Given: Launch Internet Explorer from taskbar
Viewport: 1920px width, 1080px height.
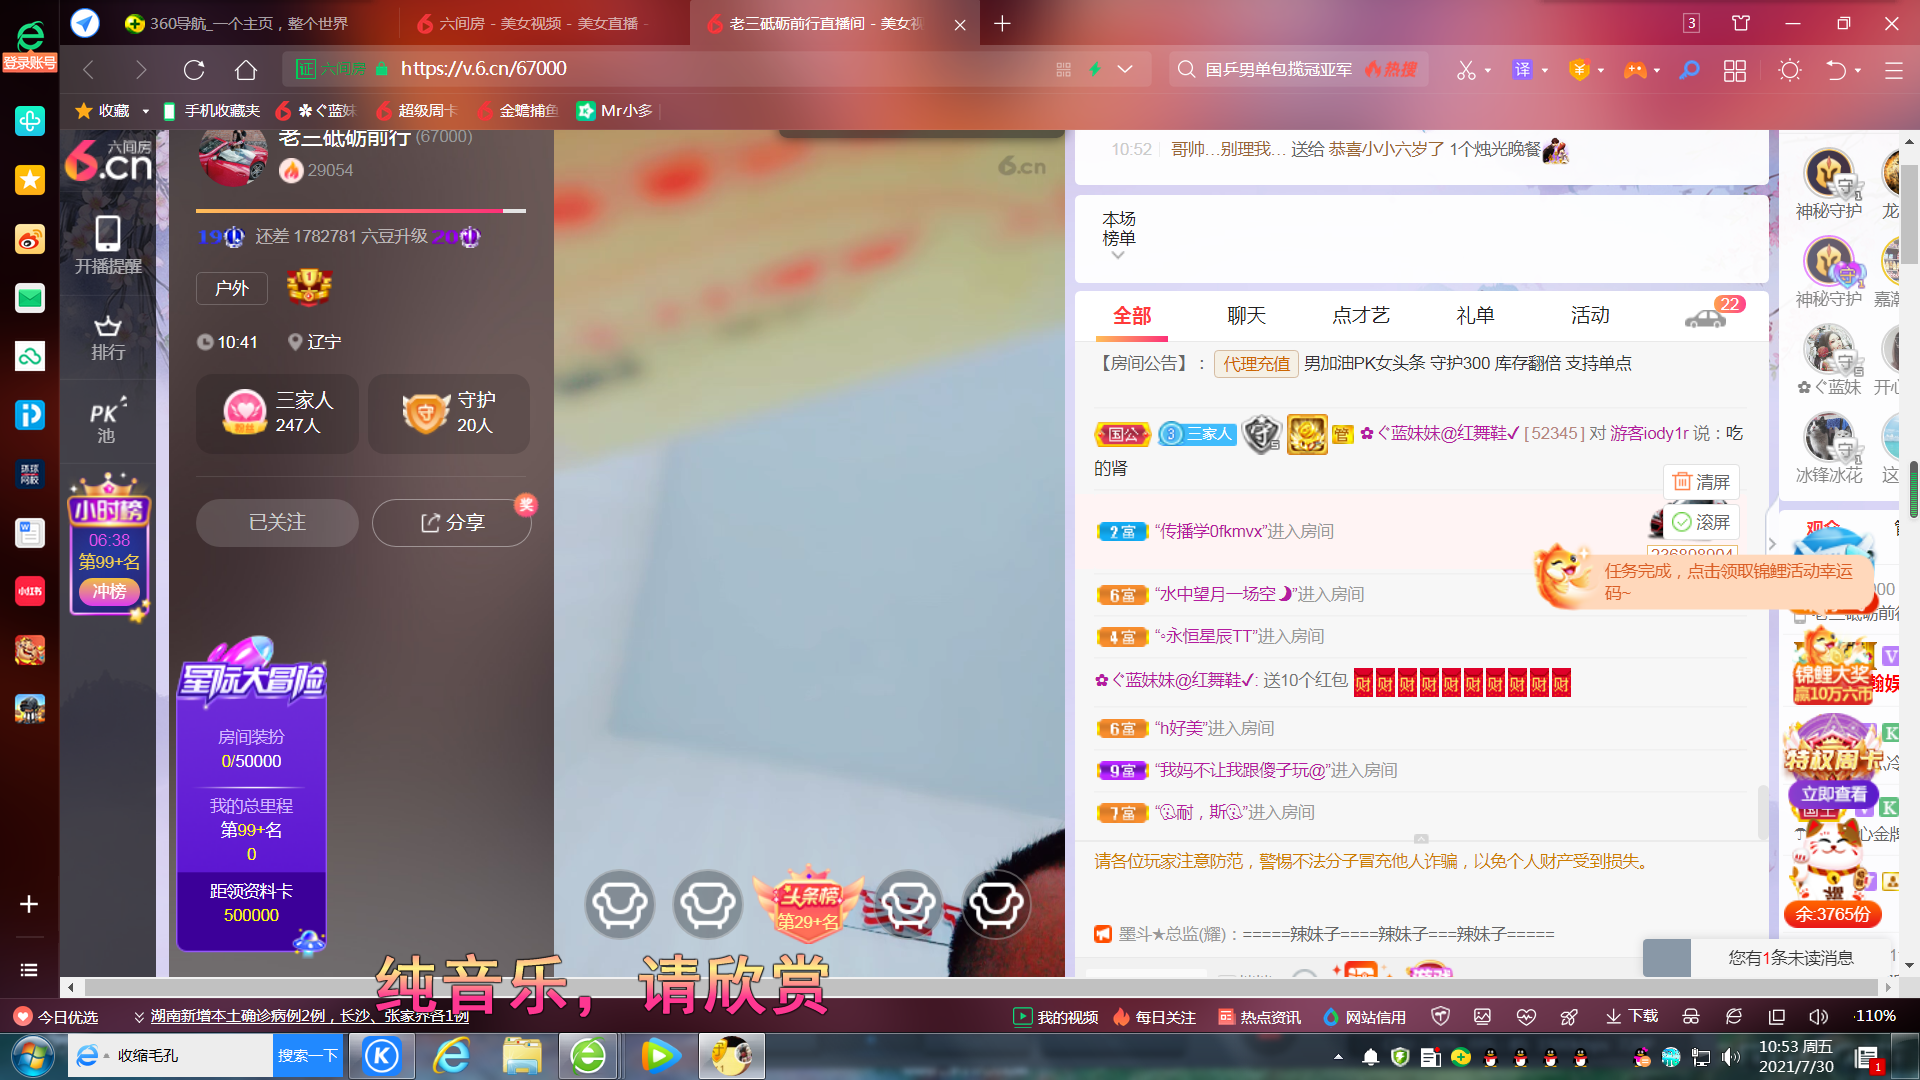Looking at the screenshot, I should [x=452, y=1056].
